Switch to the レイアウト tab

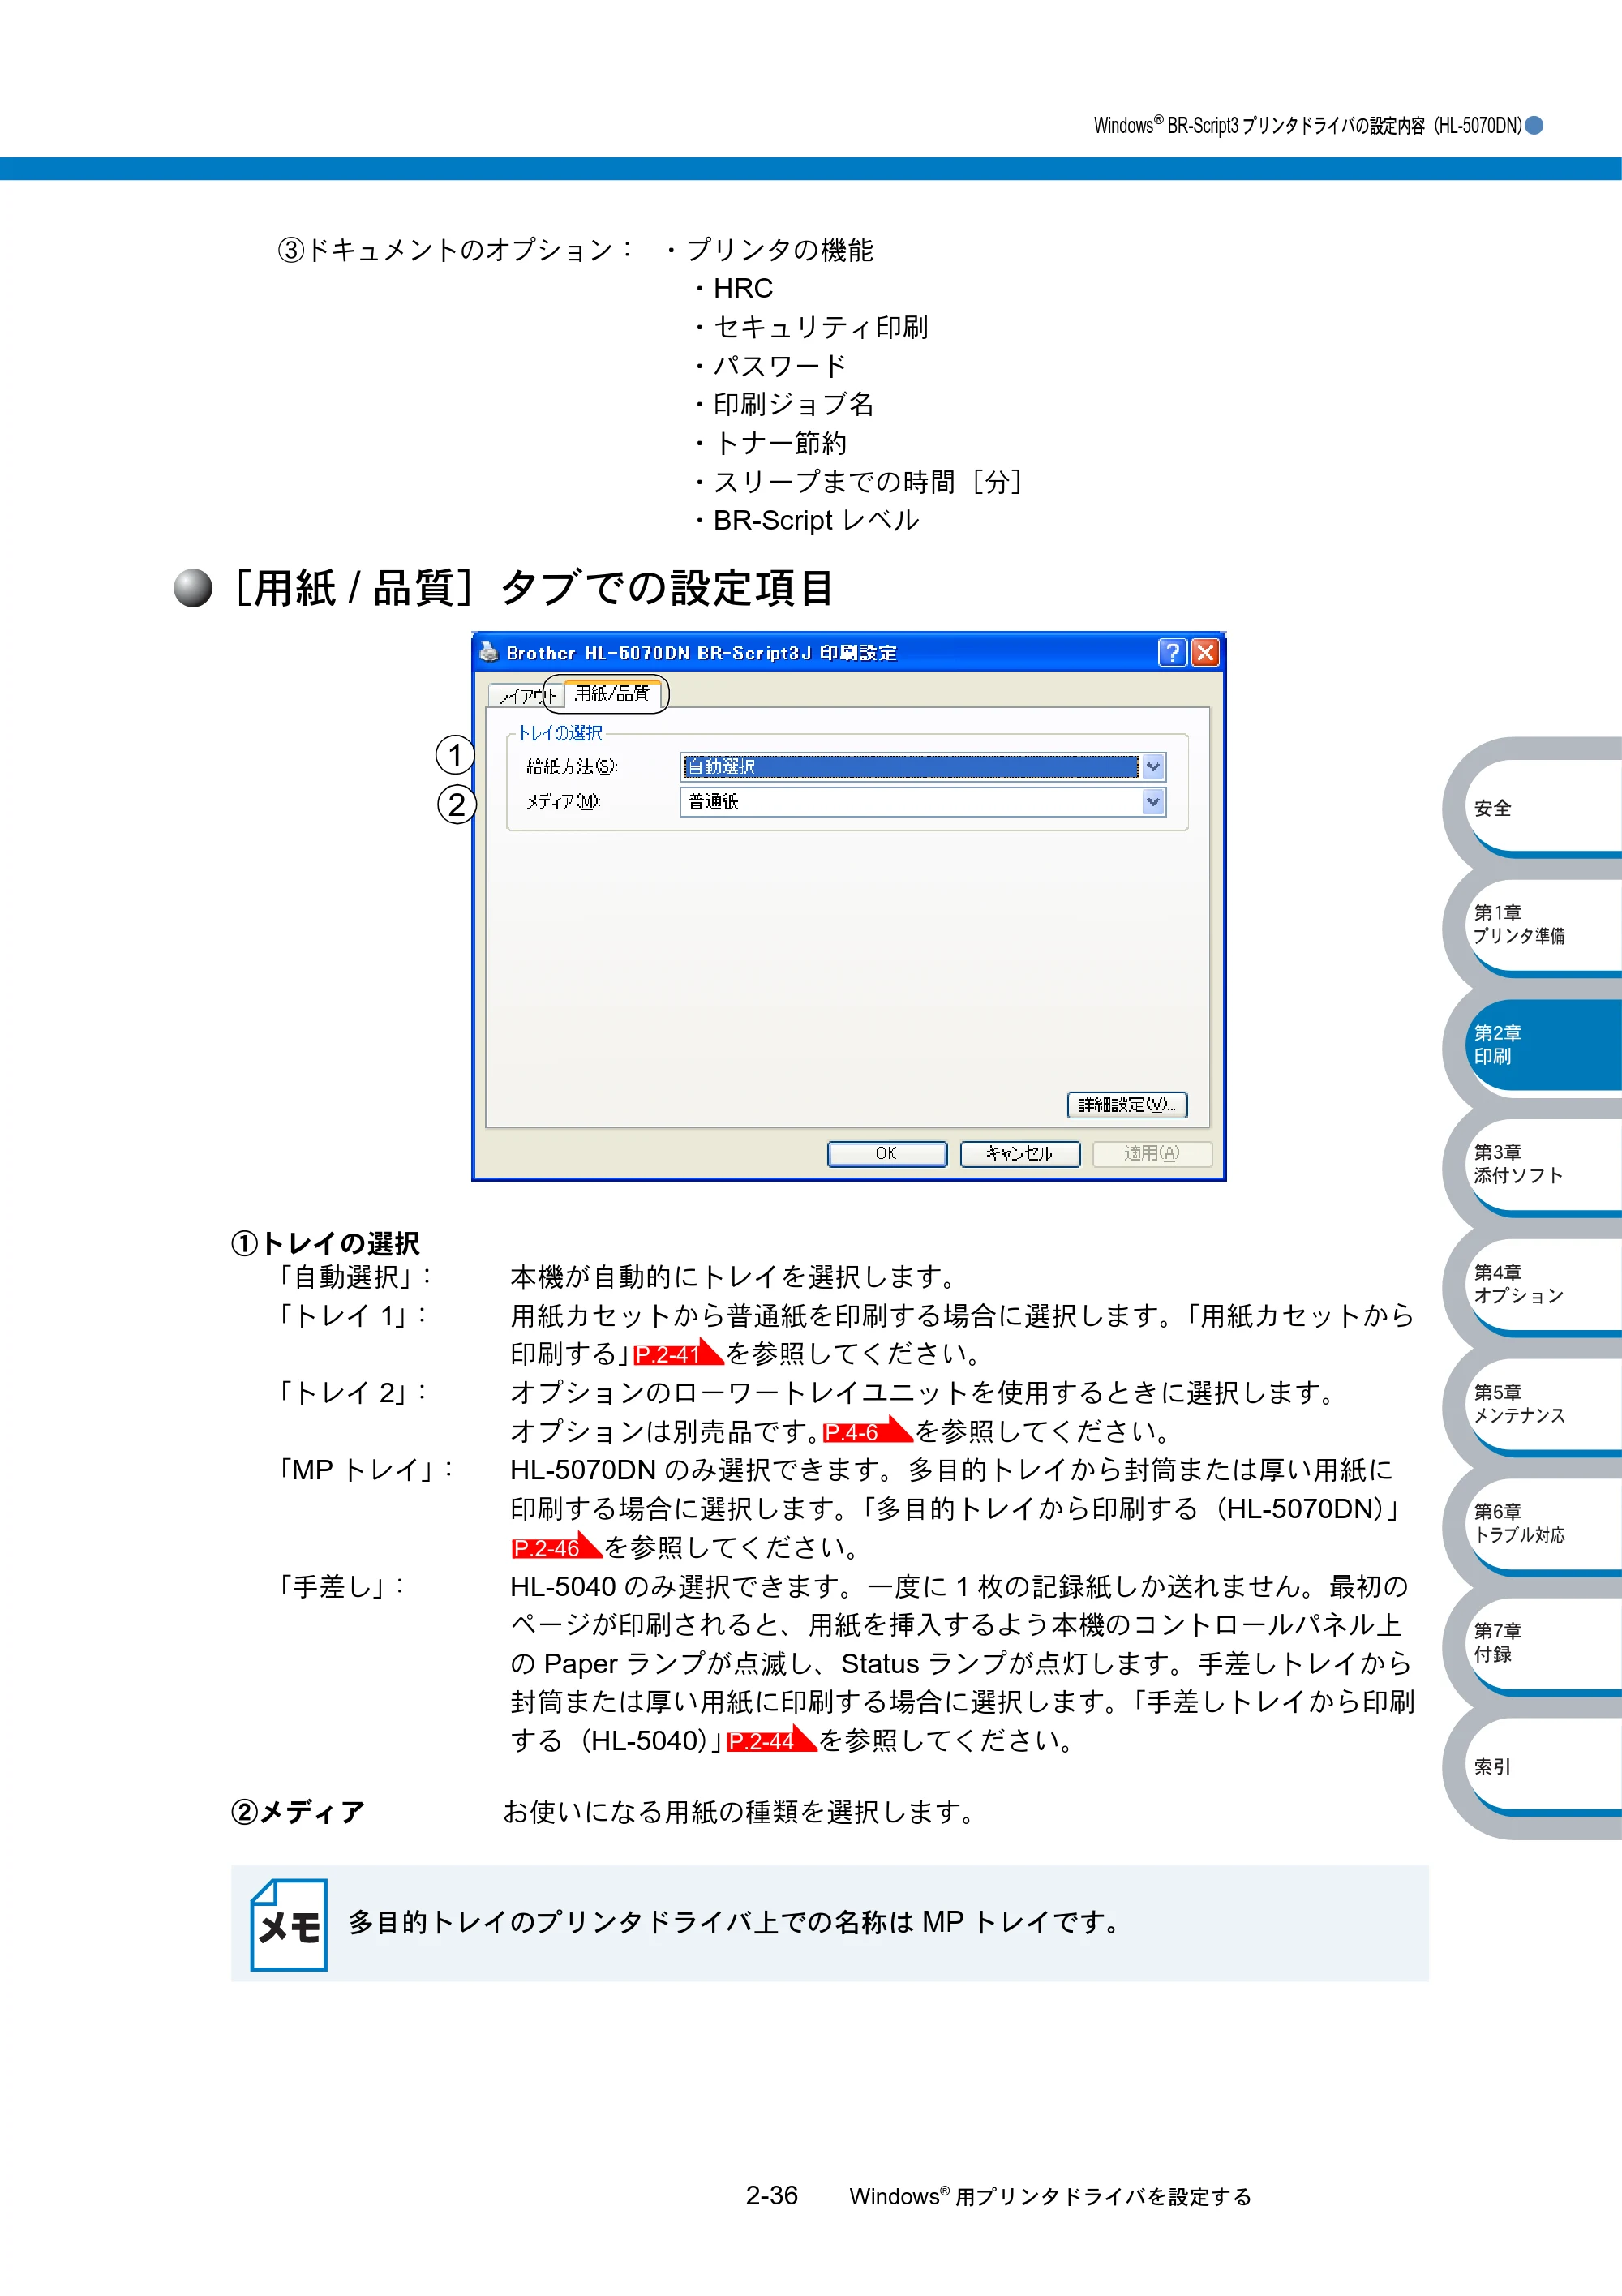[526, 695]
